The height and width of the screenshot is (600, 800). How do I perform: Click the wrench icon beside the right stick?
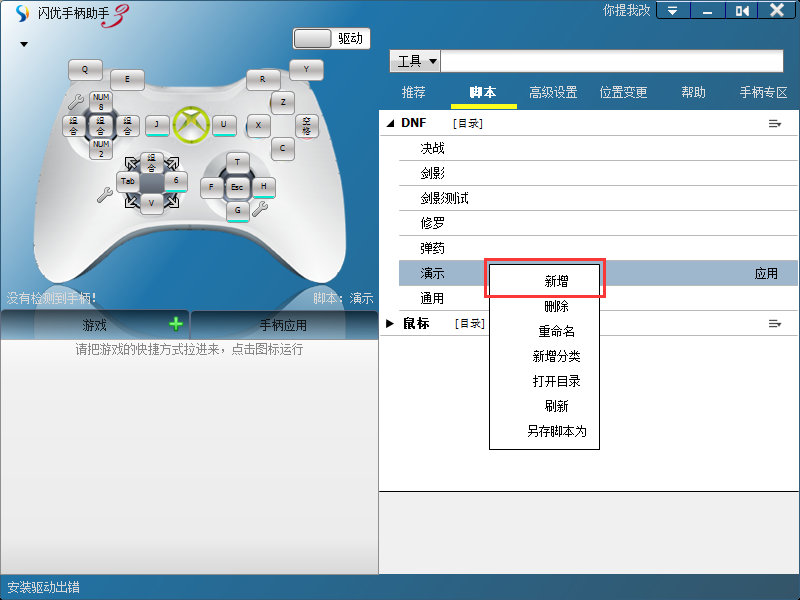coord(260,209)
